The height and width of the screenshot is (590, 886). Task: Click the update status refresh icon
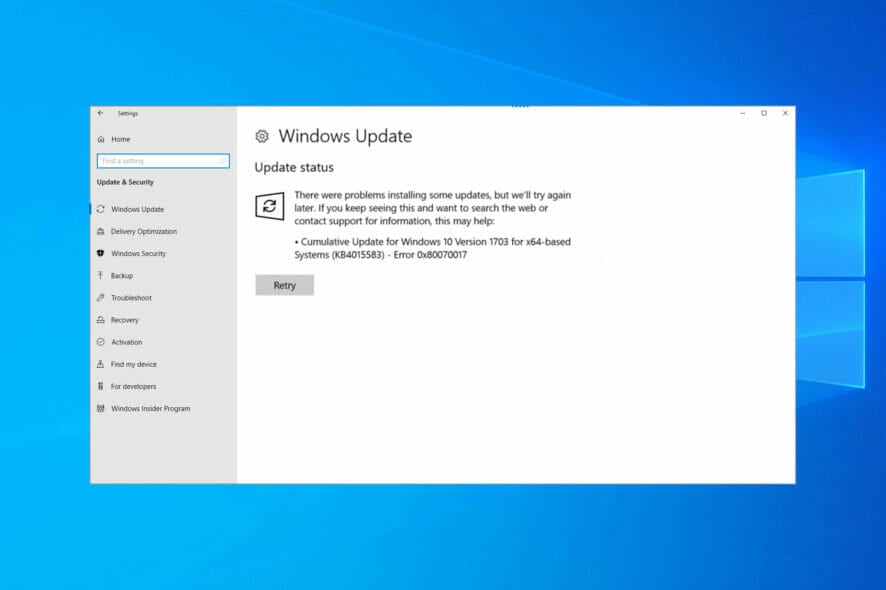pos(270,206)
